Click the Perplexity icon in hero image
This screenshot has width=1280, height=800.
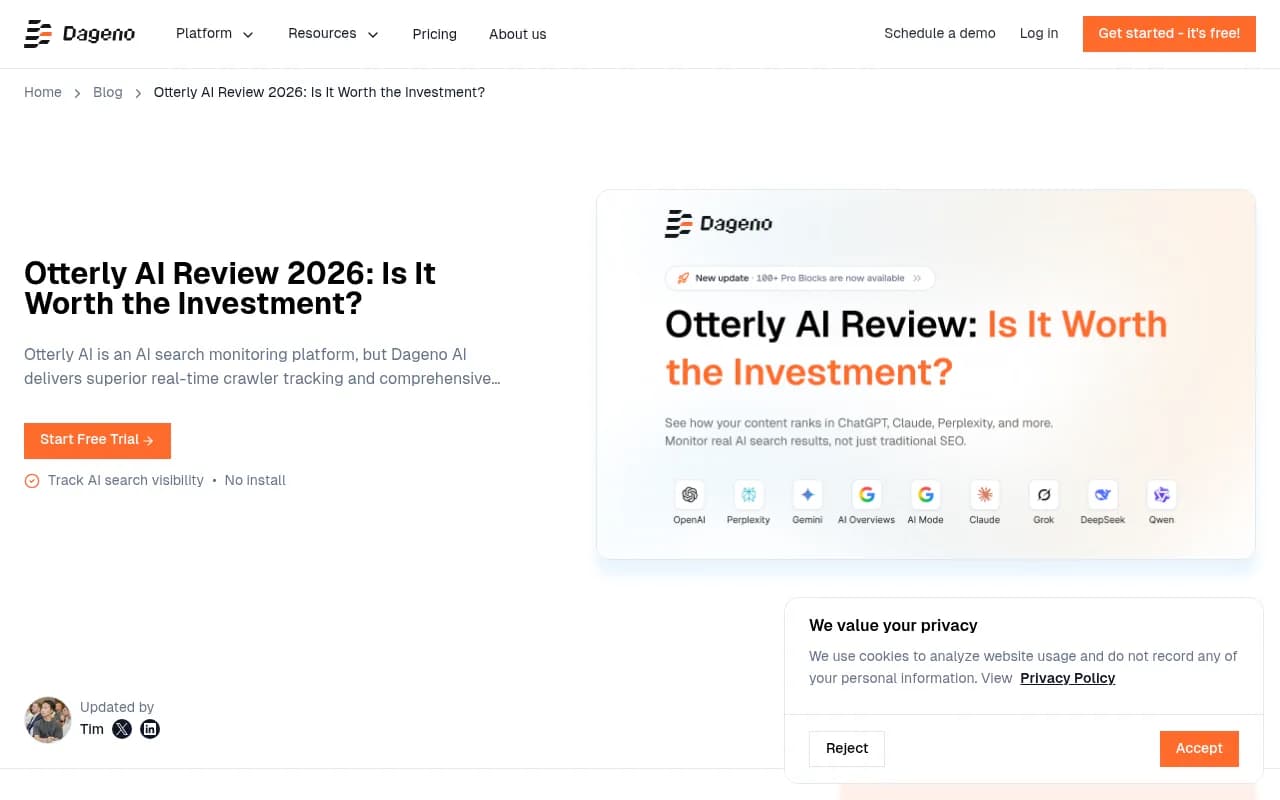point(748,495)
